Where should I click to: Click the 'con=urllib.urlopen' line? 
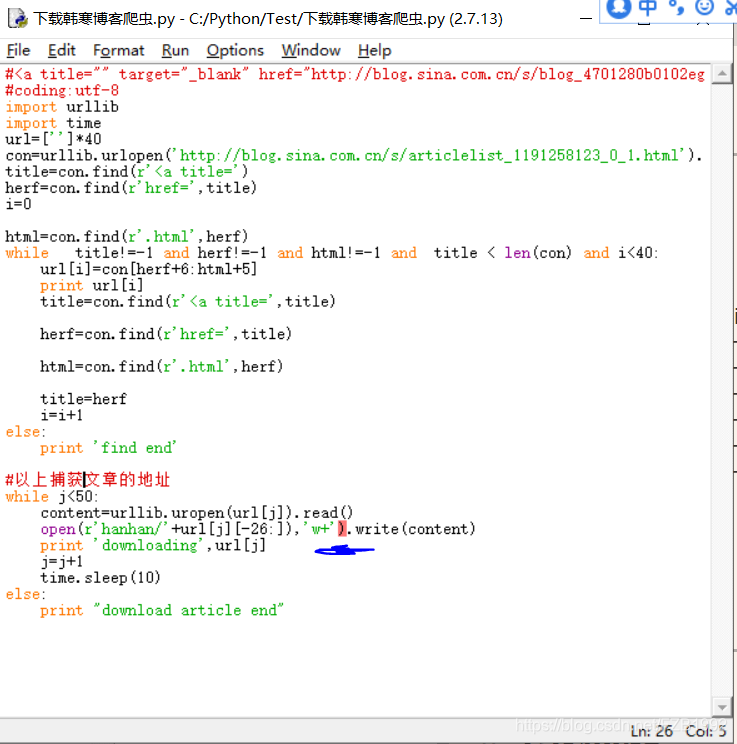tap(354, 155)
